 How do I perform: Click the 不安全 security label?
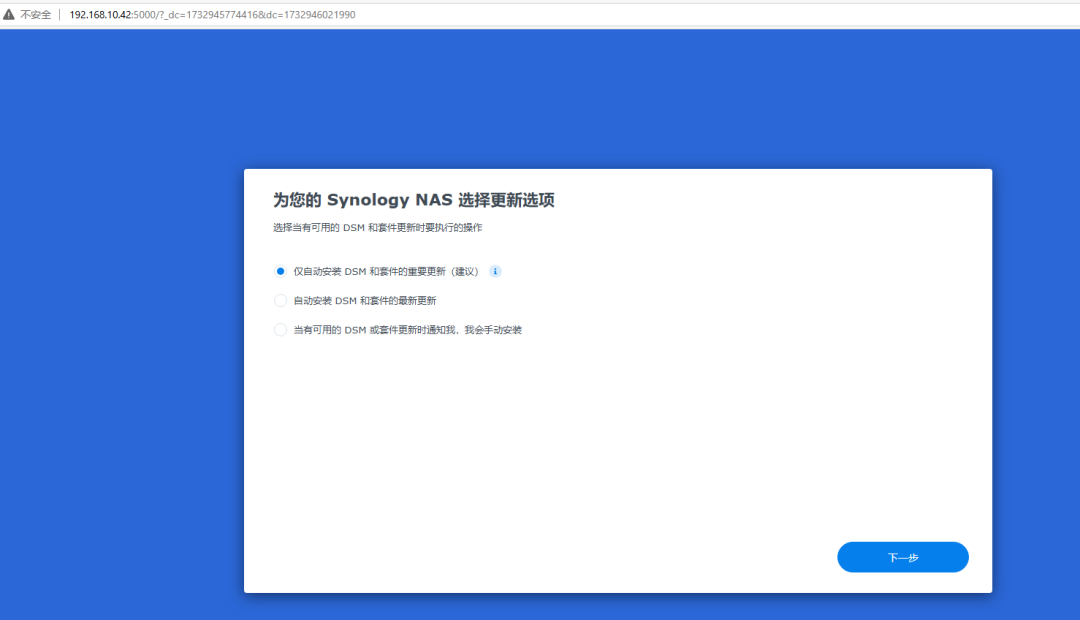point(36,15)
